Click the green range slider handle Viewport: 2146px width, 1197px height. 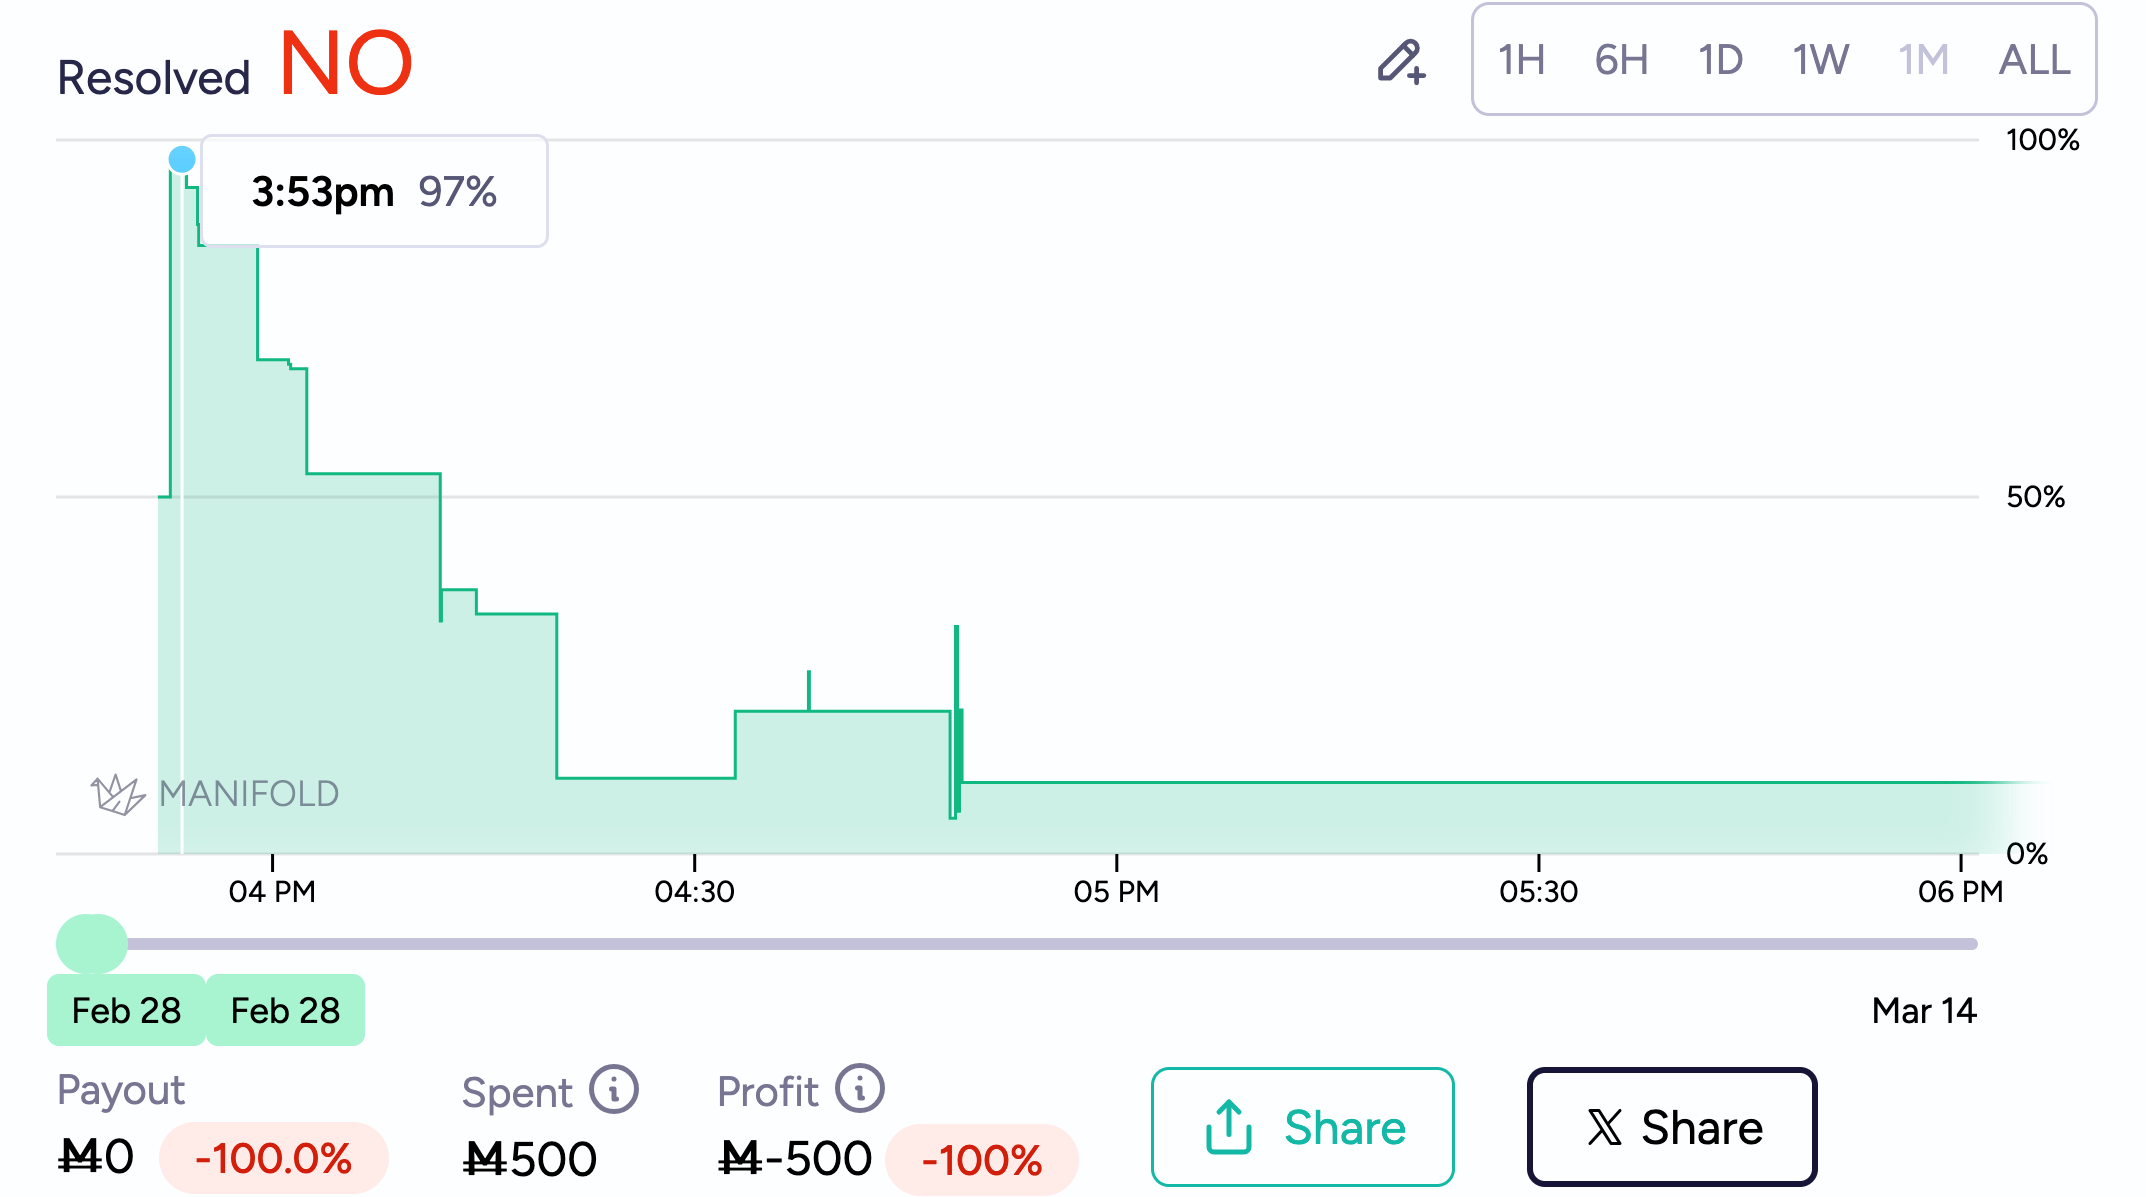[91, 943]
